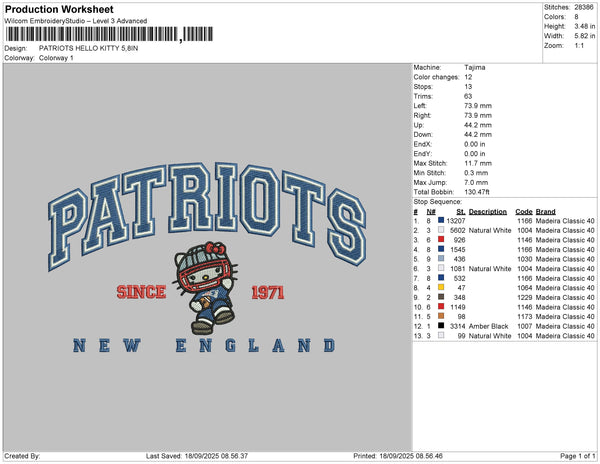This screenshot has width=600, height=464.
Task: Click the Min Stitch value 0.3 mm
Action: click(476, 173)
